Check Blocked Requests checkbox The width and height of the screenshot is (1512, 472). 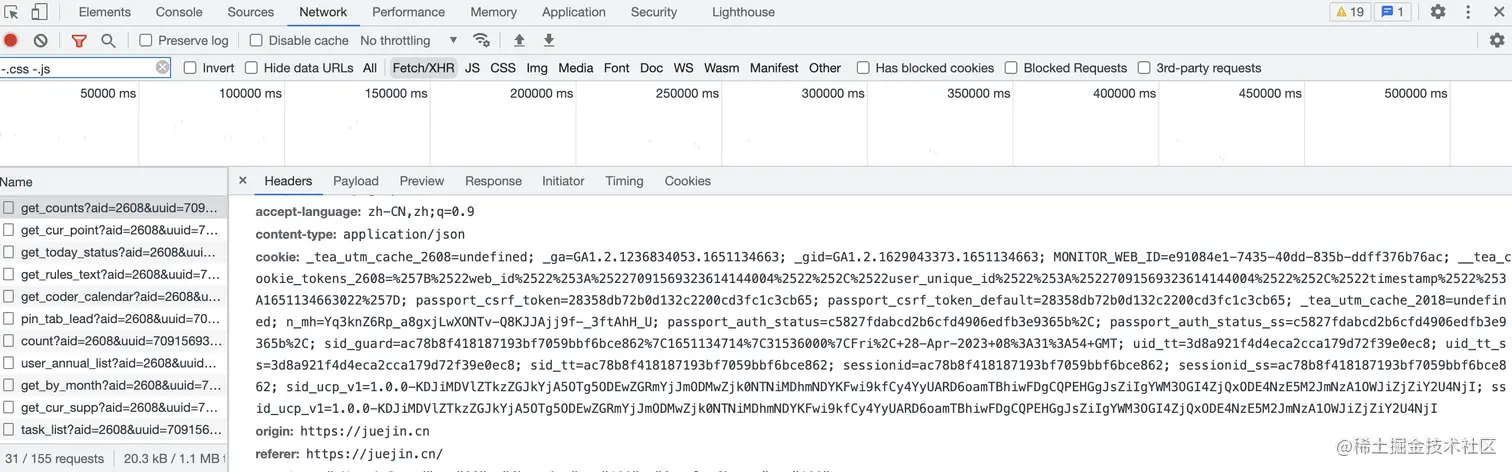[1011, 68]
